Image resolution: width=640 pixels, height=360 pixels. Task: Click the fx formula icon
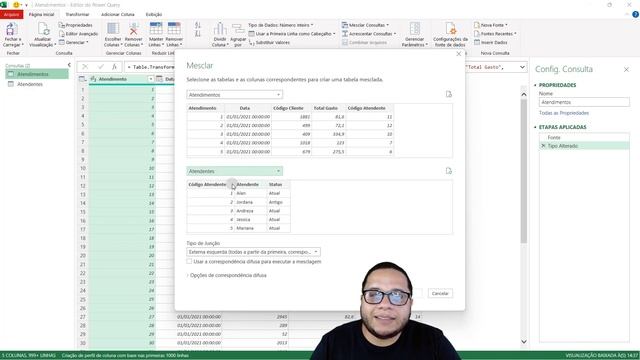115,67
